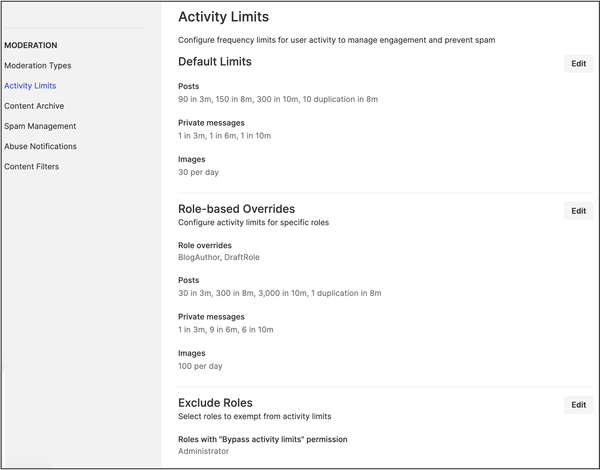
Task: Click the Activity Limits page title
Action: coord(223,17)
